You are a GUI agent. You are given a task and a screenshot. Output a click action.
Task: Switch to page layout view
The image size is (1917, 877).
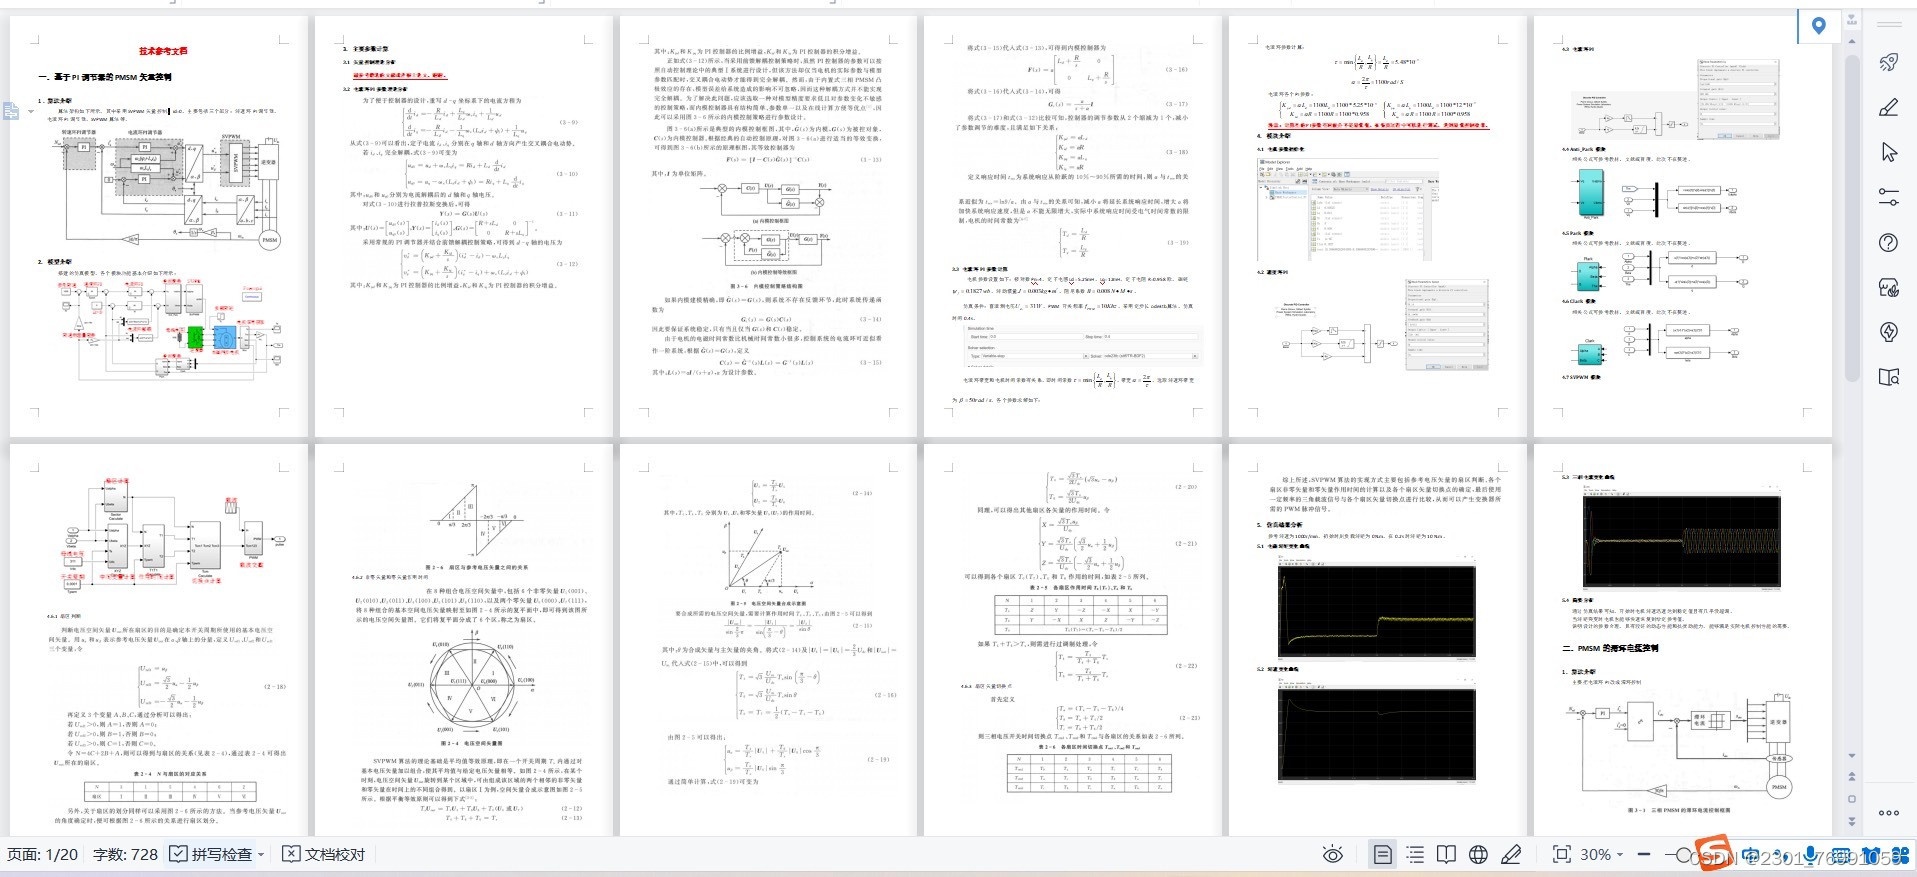coord(1382,854)
